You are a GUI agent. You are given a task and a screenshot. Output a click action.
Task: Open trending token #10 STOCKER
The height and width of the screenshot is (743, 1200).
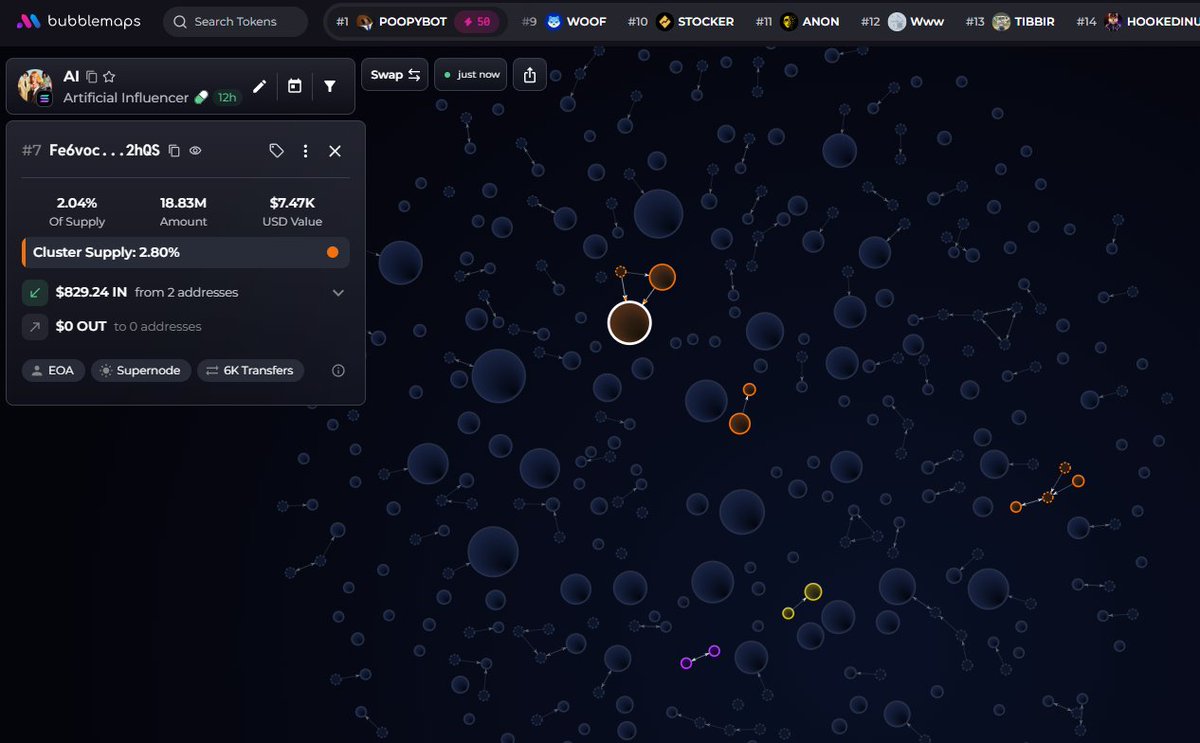(x=681, y=21)
